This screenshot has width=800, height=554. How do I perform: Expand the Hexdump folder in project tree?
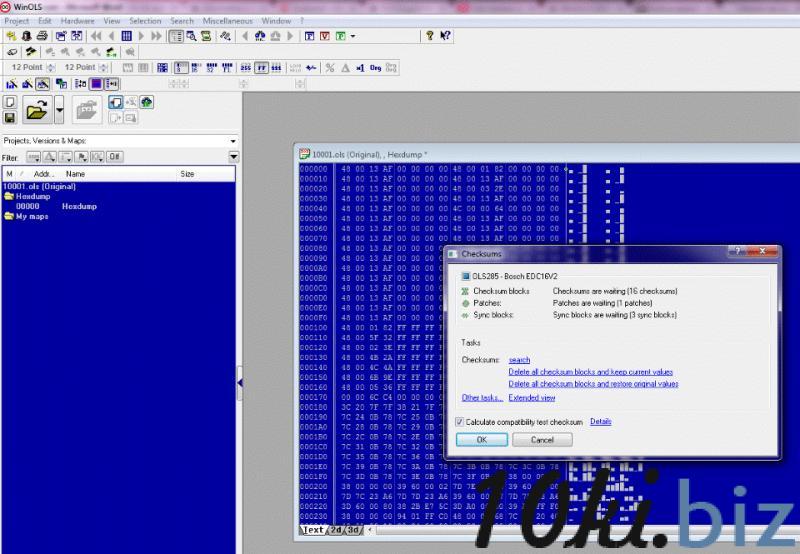pyautogui.click(x=9, y=196)
